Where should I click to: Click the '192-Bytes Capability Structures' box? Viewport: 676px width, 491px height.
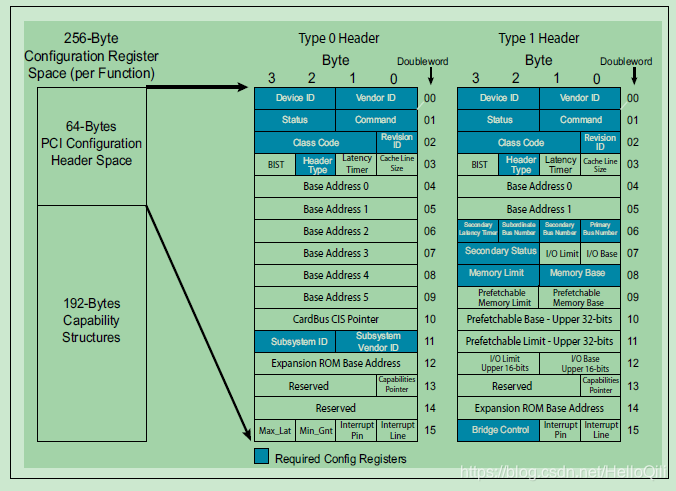(x=92, y=323)
